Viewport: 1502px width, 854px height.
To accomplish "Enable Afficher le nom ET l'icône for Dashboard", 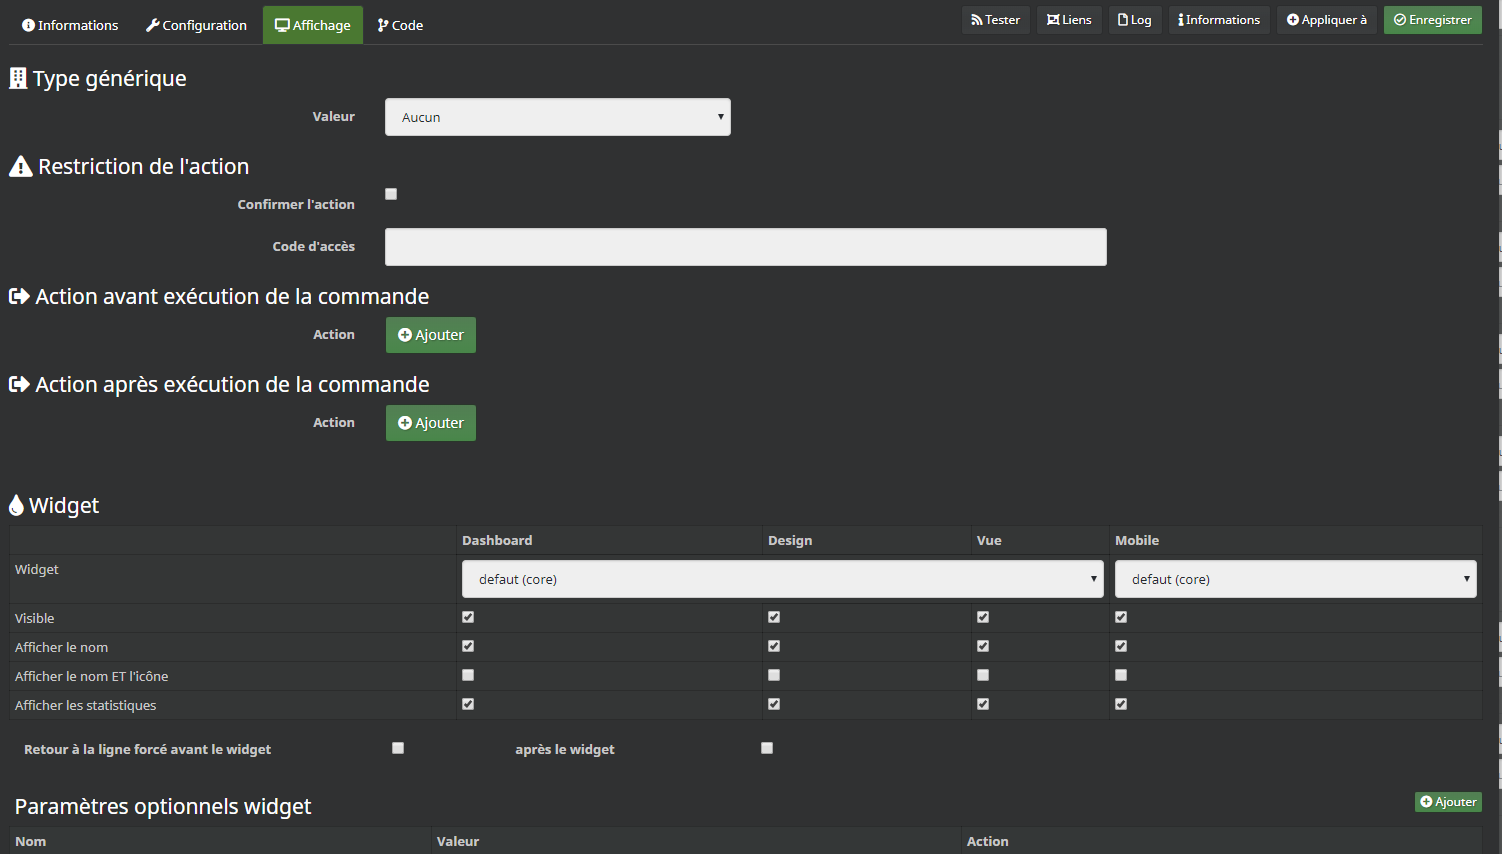I will (468, 675).
